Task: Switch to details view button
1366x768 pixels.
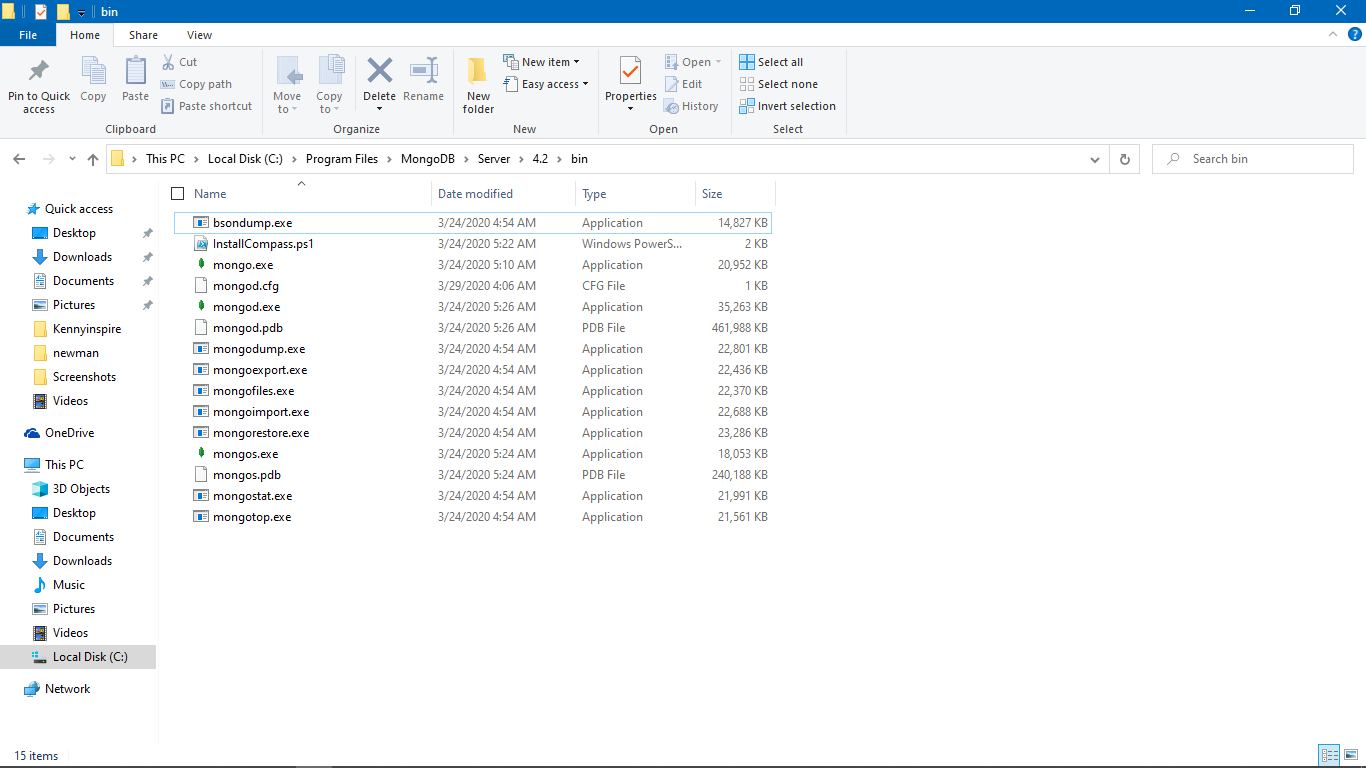Action: (1329, 755)
